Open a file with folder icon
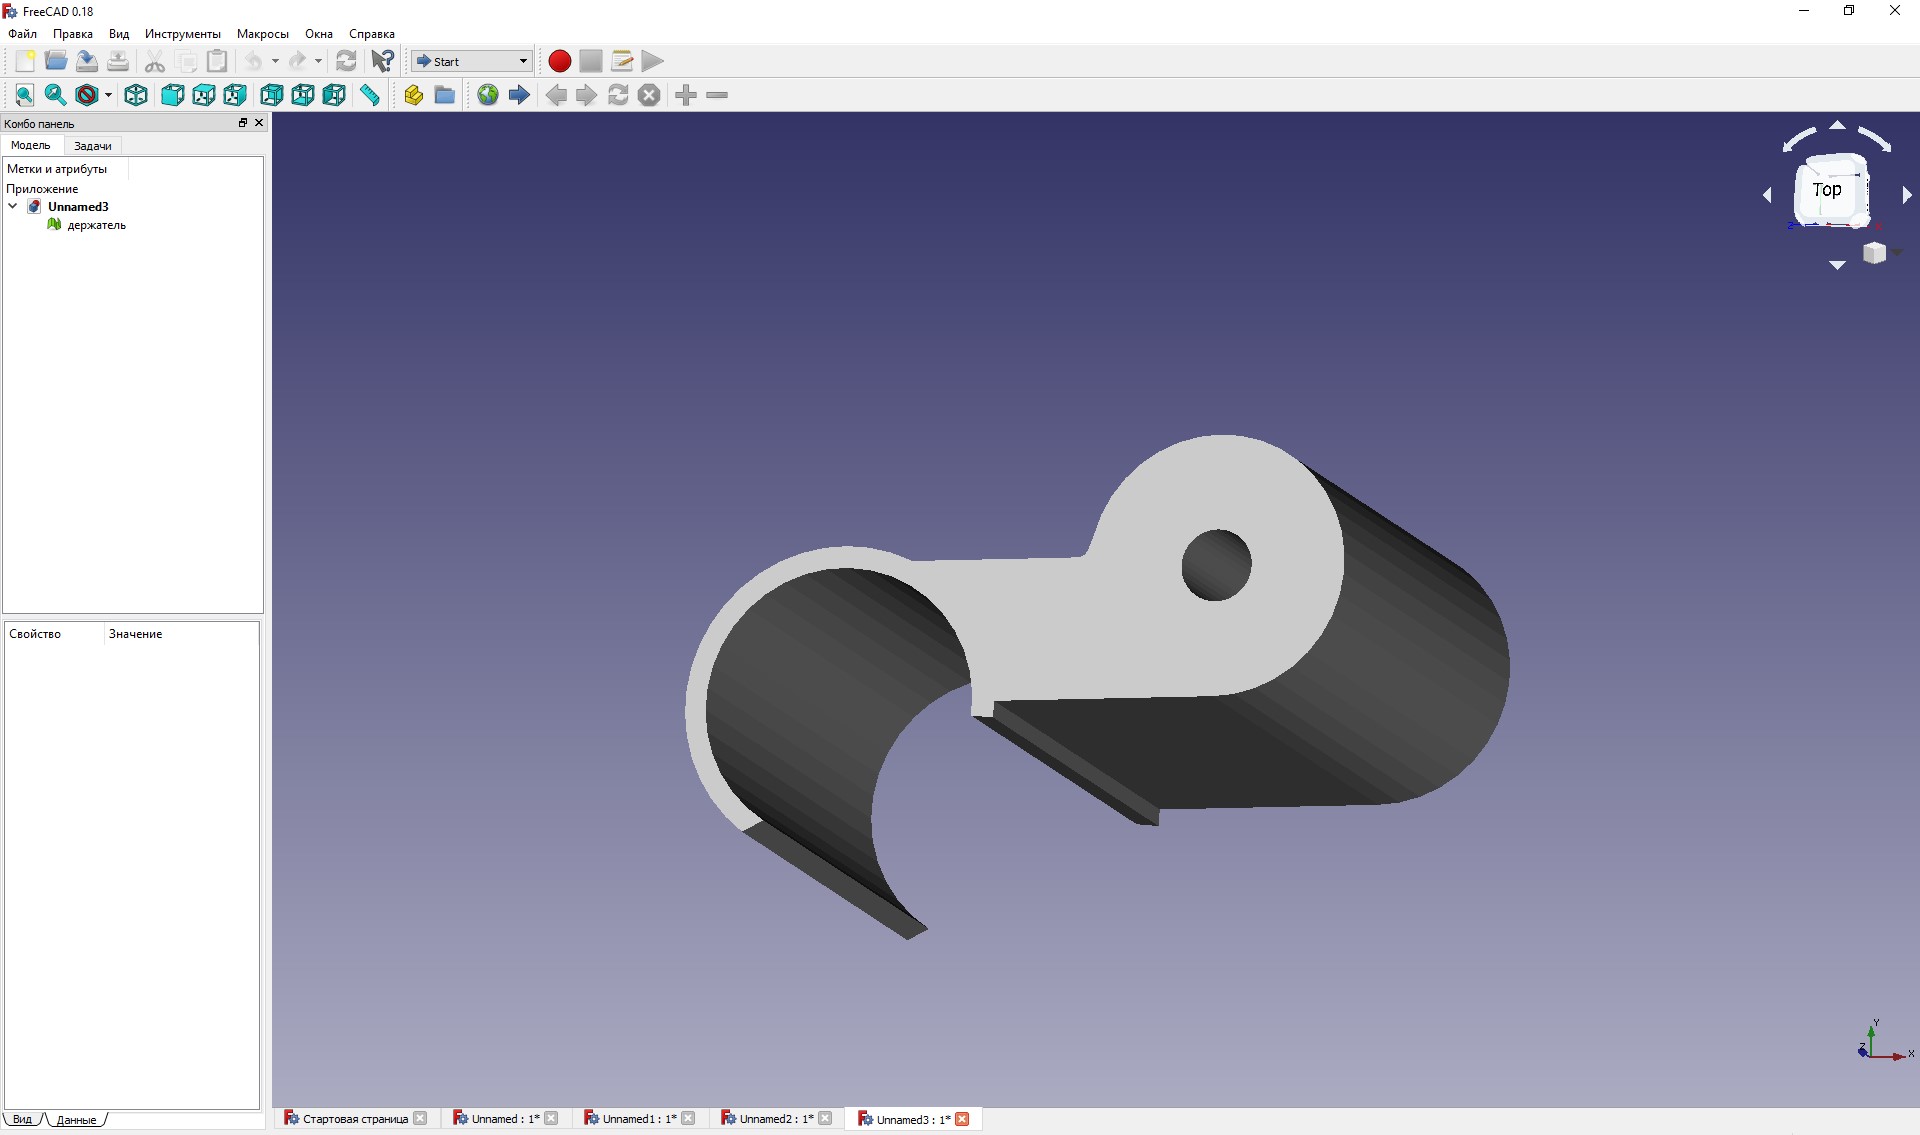The width and height of the screenshot is (1920, 1135). click(x=56, y=61)
